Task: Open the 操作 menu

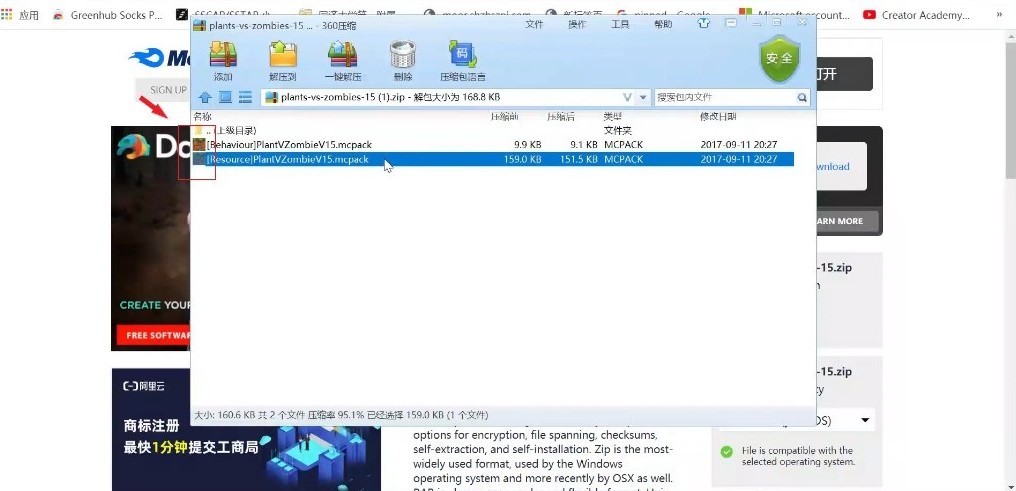Action: coord(577,24)
